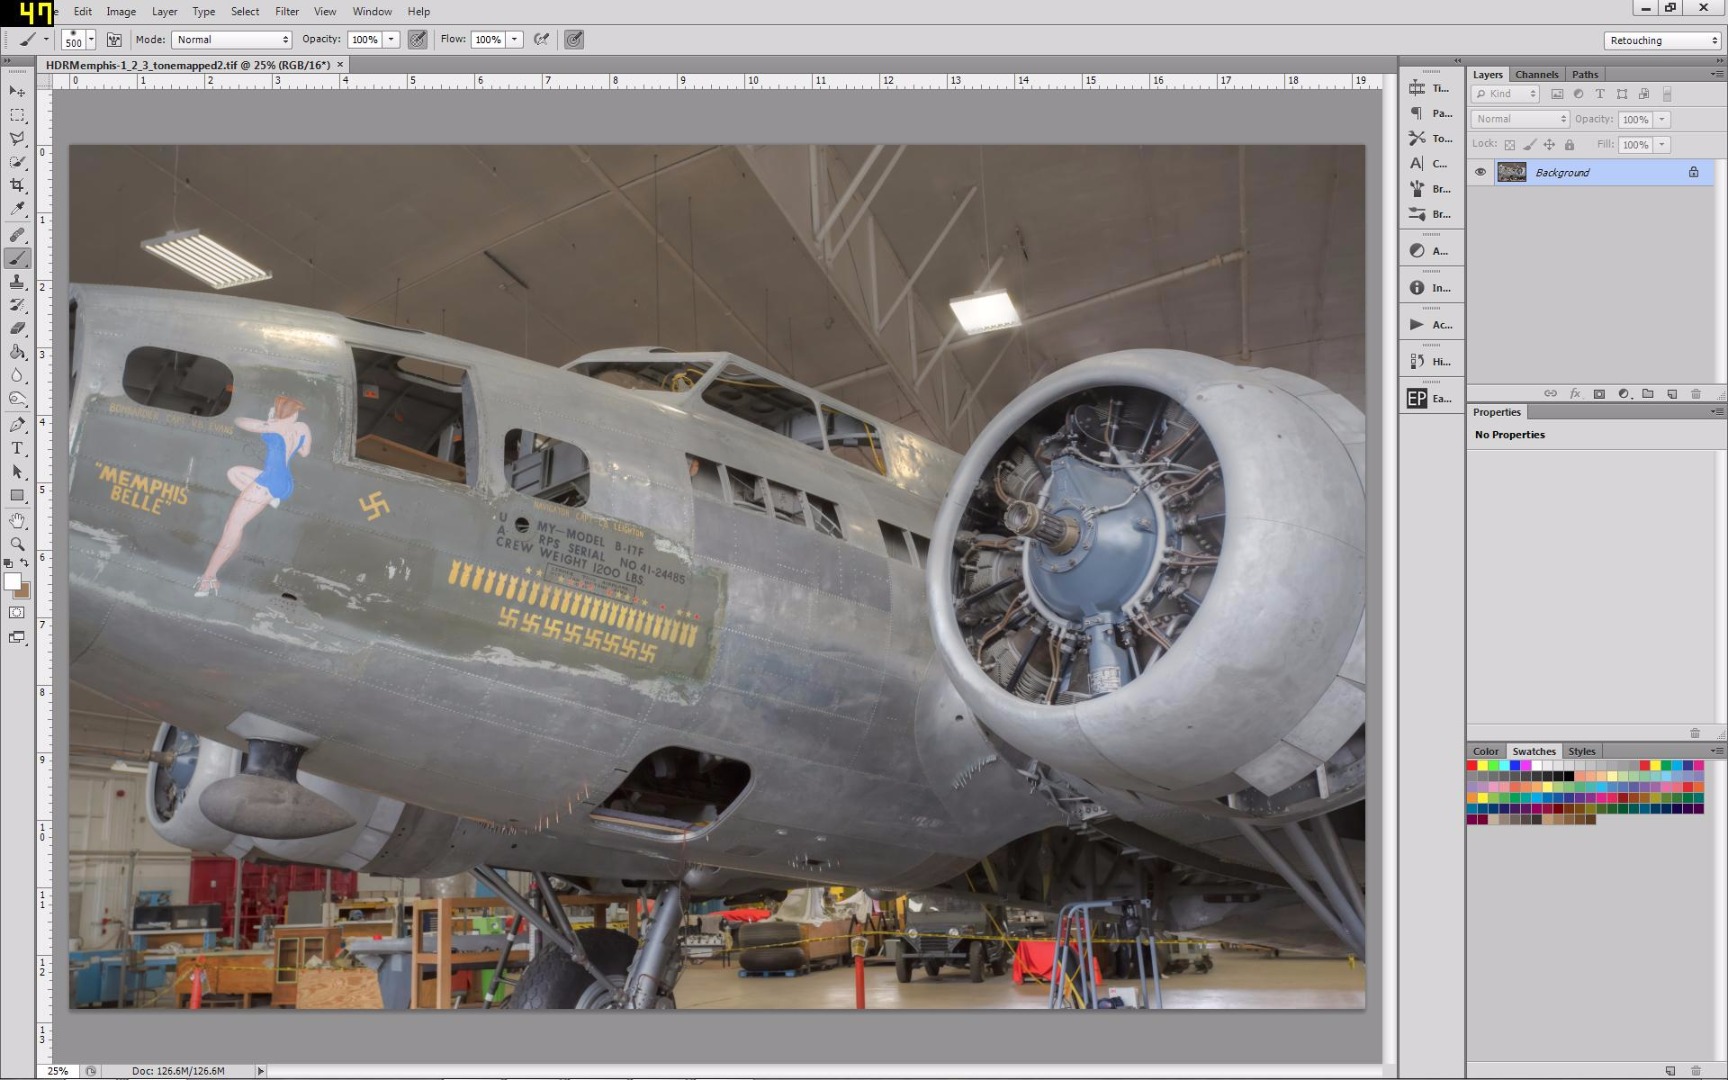Open the layer Fill slider arrow

pos(1661,145)
